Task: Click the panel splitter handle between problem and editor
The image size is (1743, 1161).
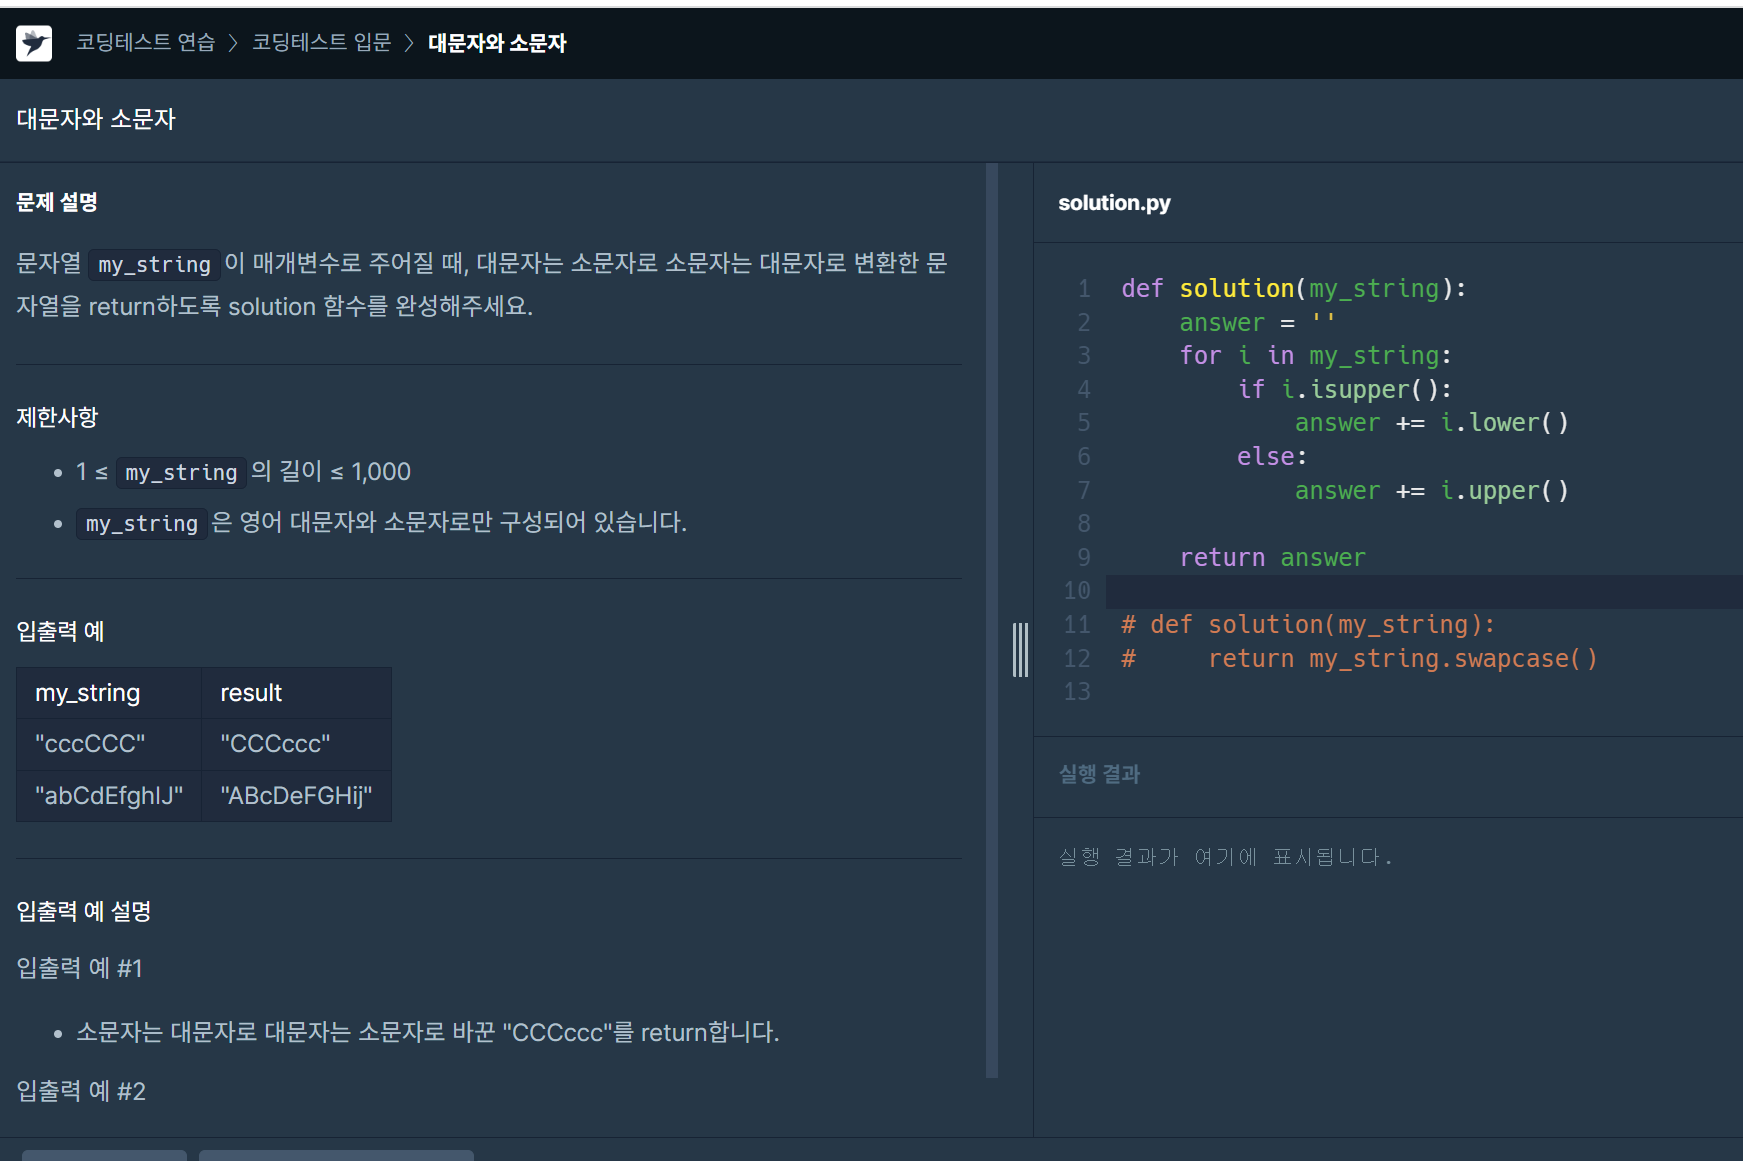Action: (1020, 650)
